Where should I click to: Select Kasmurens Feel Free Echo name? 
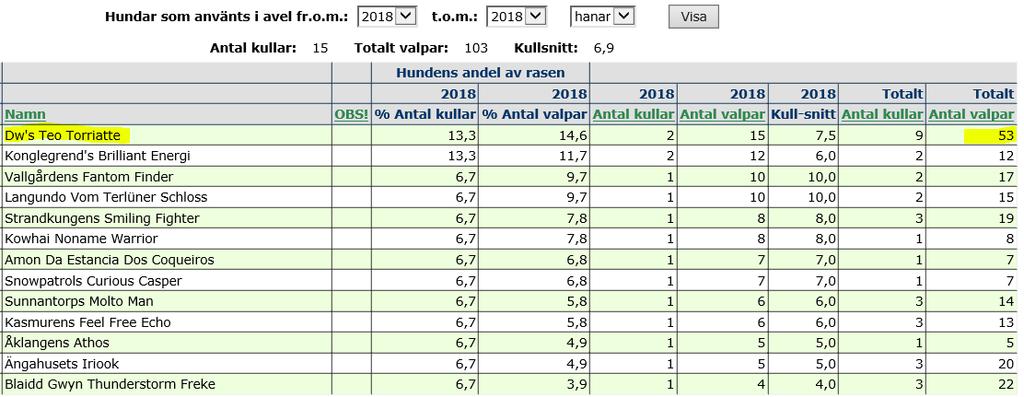click(x=88, y=323)
